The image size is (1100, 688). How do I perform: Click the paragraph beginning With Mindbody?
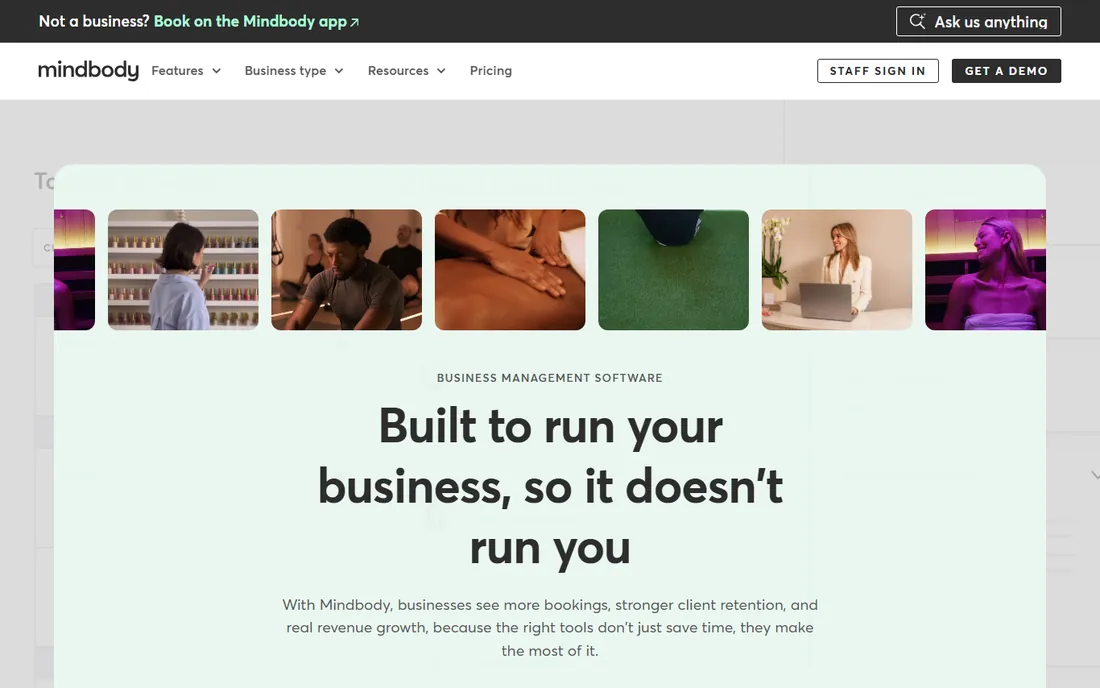(x=550, y=628)
